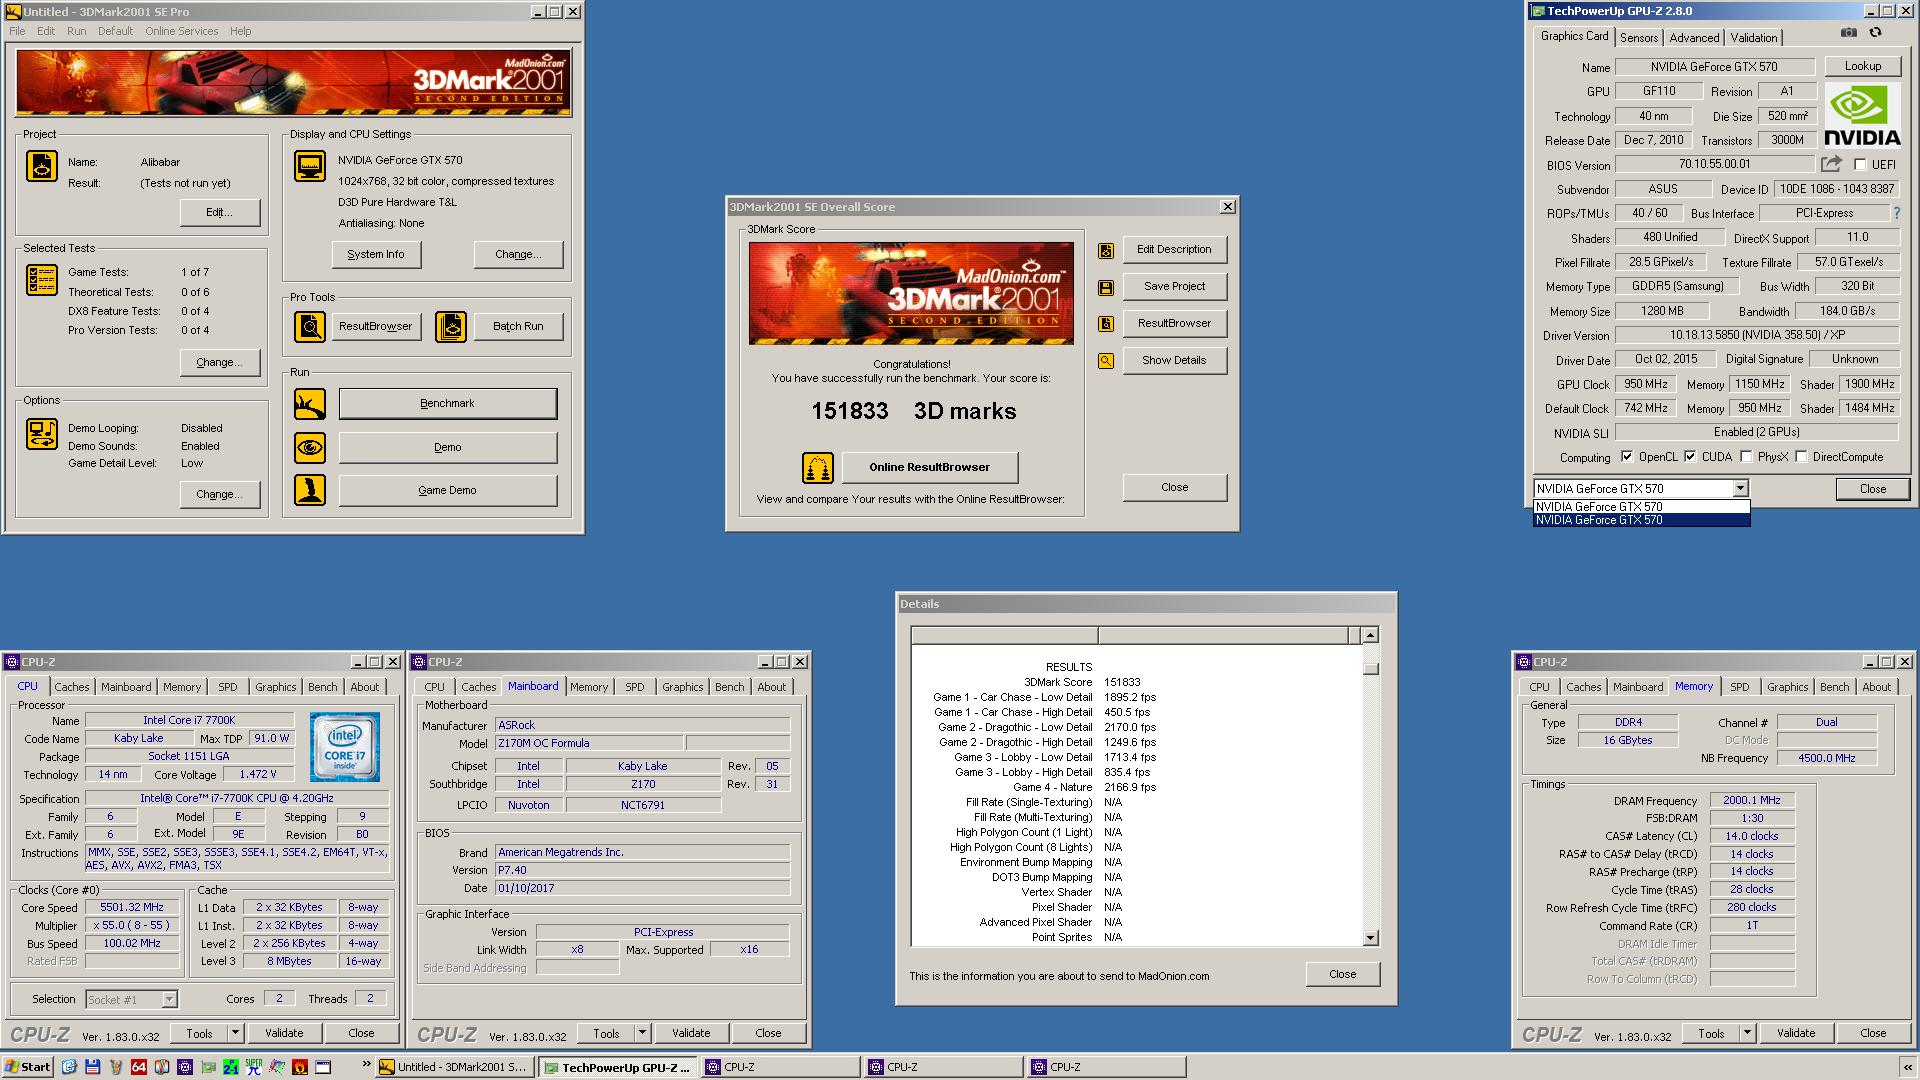Expand the quick launch overflow chevron
1920x1080 pixels.
click(366, 1064)
